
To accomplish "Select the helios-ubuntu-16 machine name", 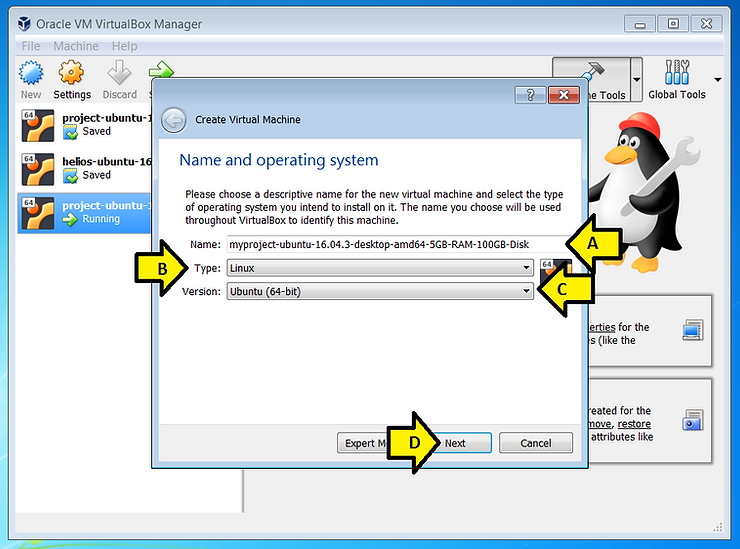I will (x=107, y=161).
